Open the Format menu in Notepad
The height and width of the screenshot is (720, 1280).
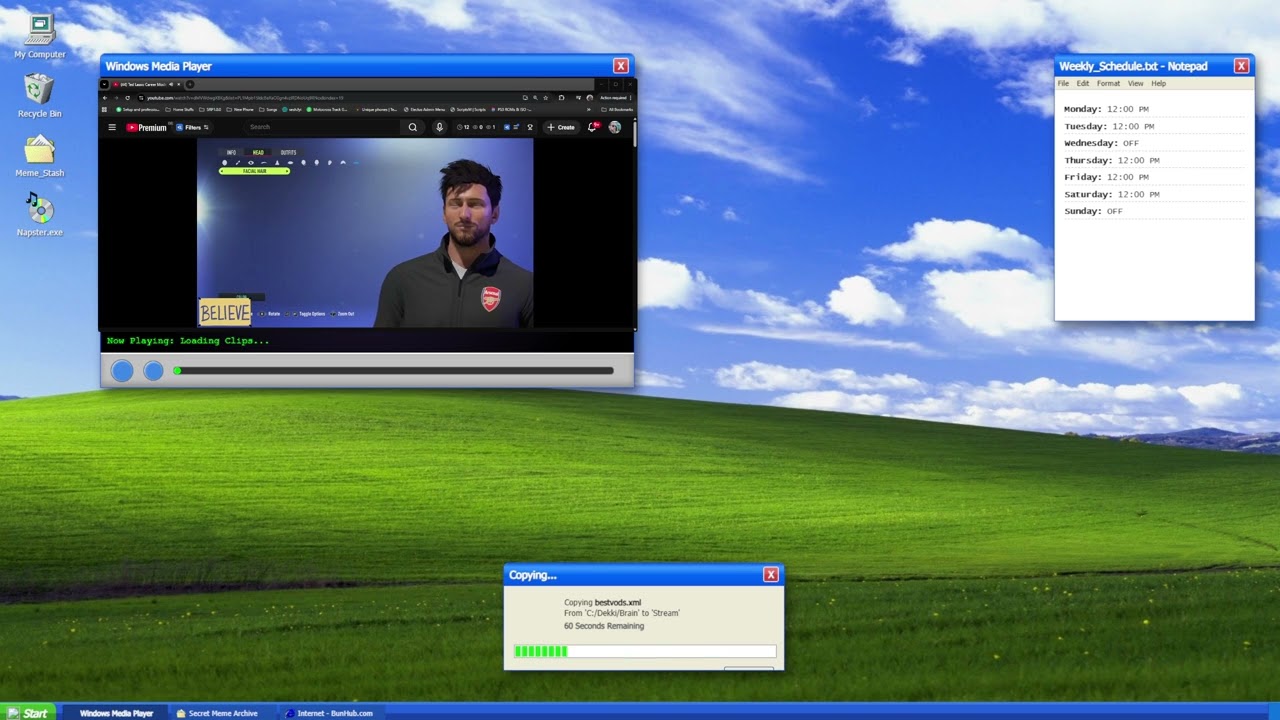(x=1108, y=83)
